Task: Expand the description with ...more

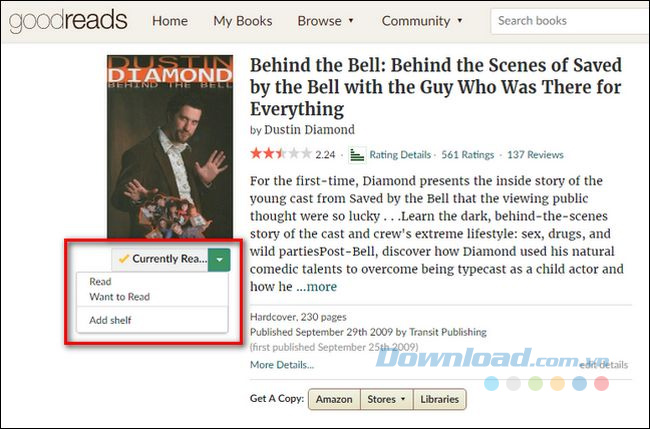Action: [316, 287]
